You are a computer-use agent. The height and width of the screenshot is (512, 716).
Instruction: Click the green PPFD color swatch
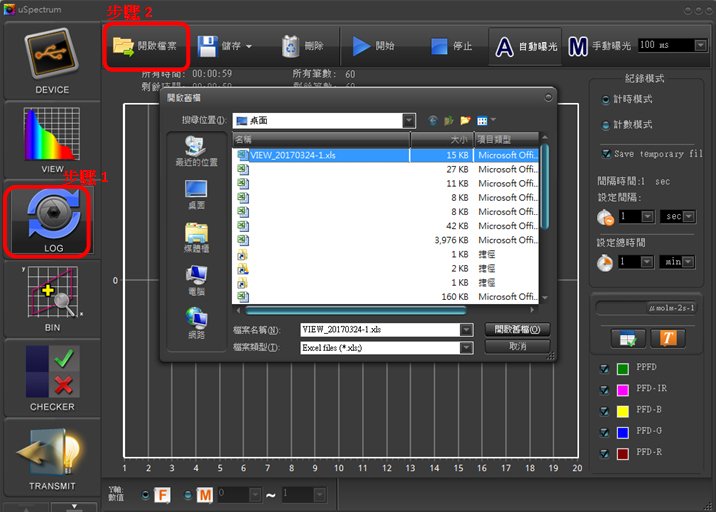pyautogui.click(x=623, y=369)
